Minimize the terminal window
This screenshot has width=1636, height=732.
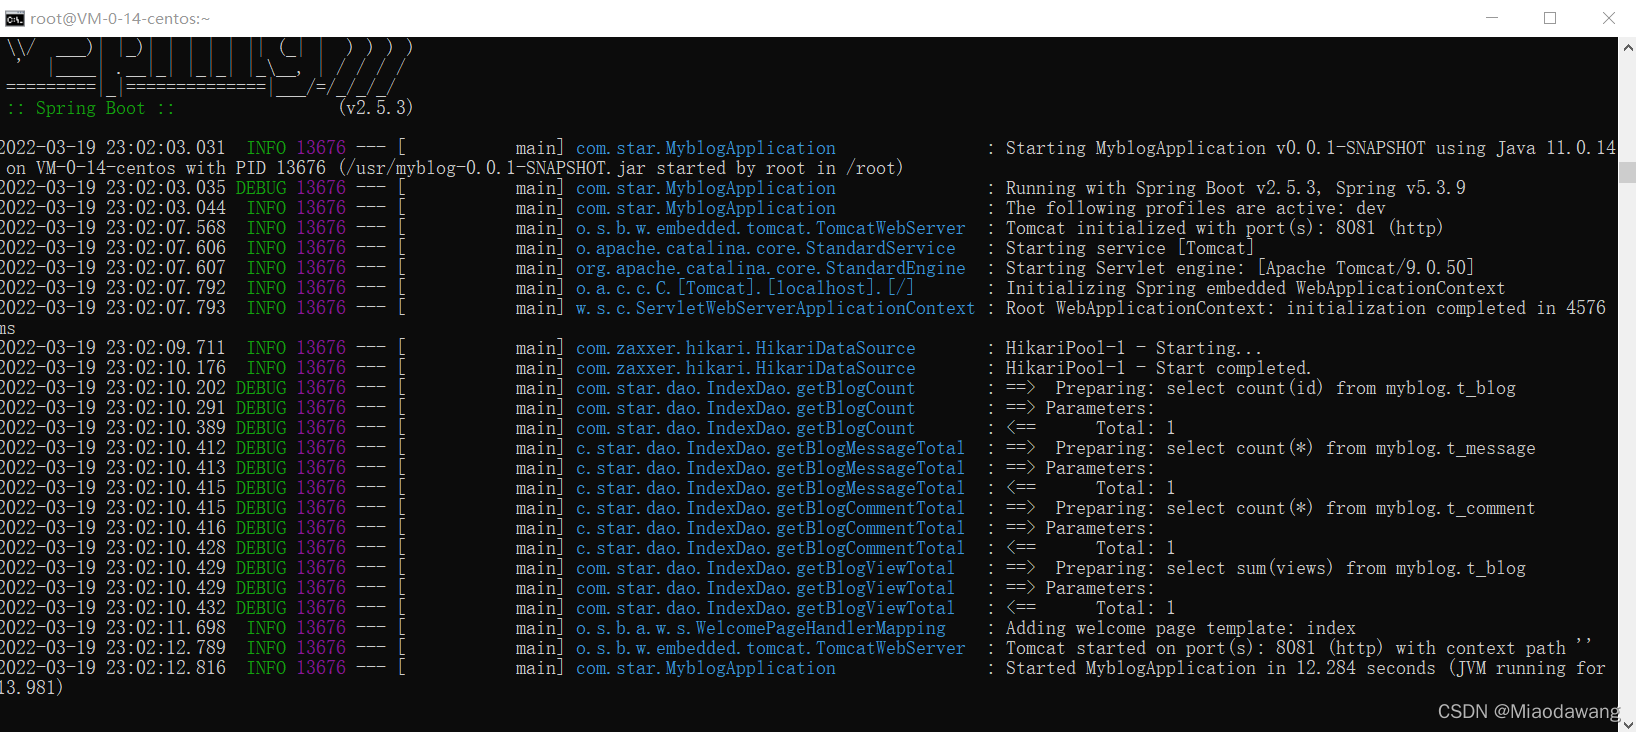point(1492,18)
